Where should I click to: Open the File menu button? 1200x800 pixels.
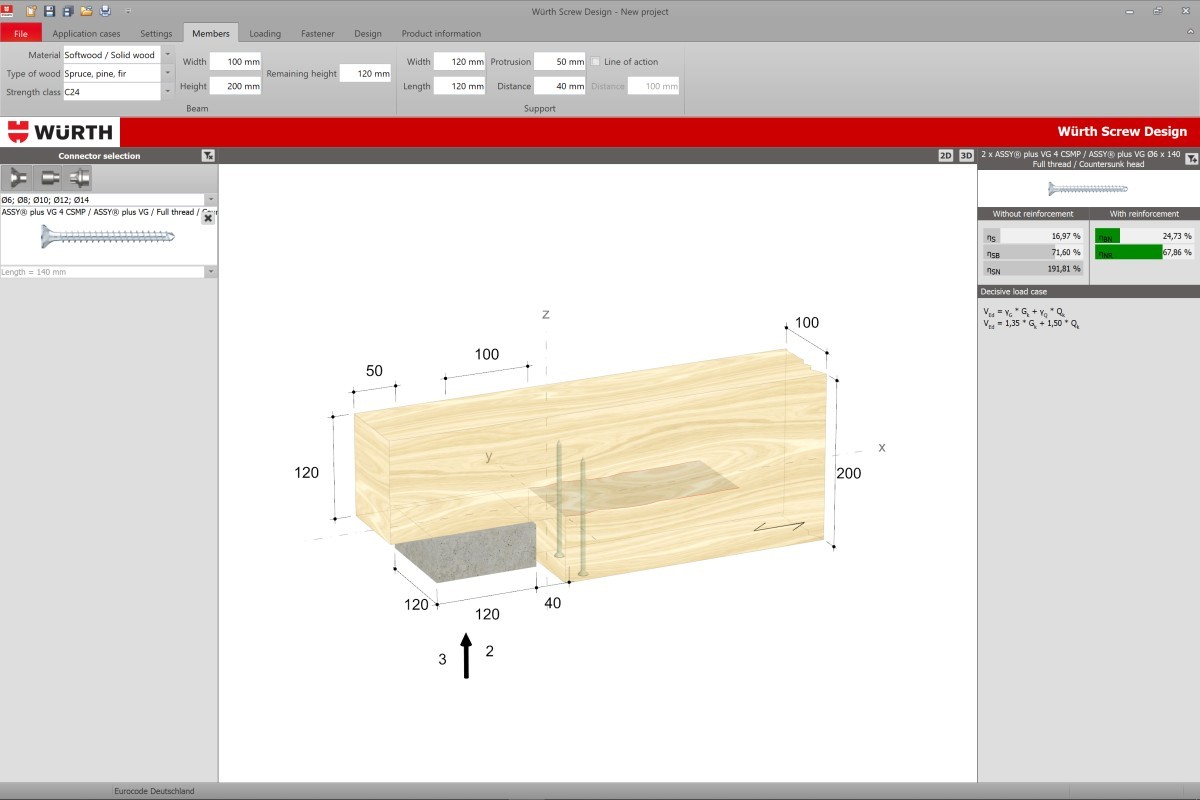pos(21,33)
